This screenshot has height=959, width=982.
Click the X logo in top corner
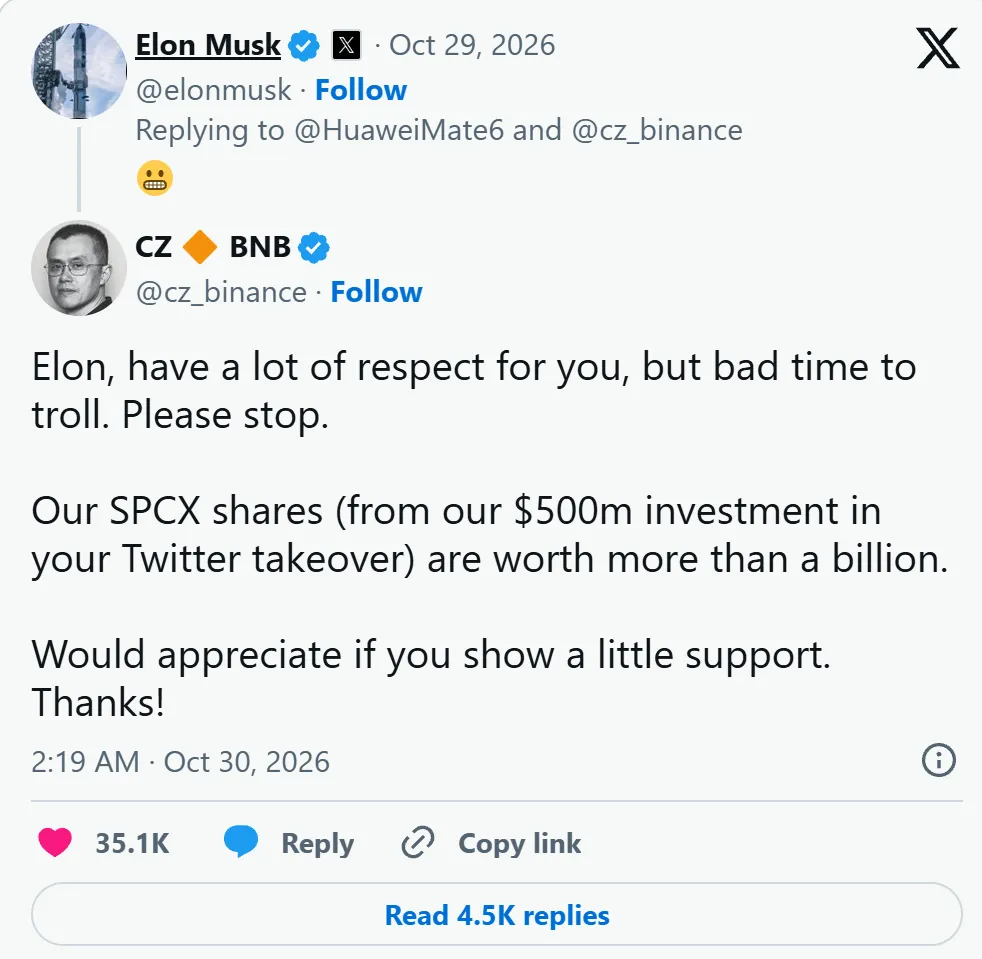click(x=938, y=48)
